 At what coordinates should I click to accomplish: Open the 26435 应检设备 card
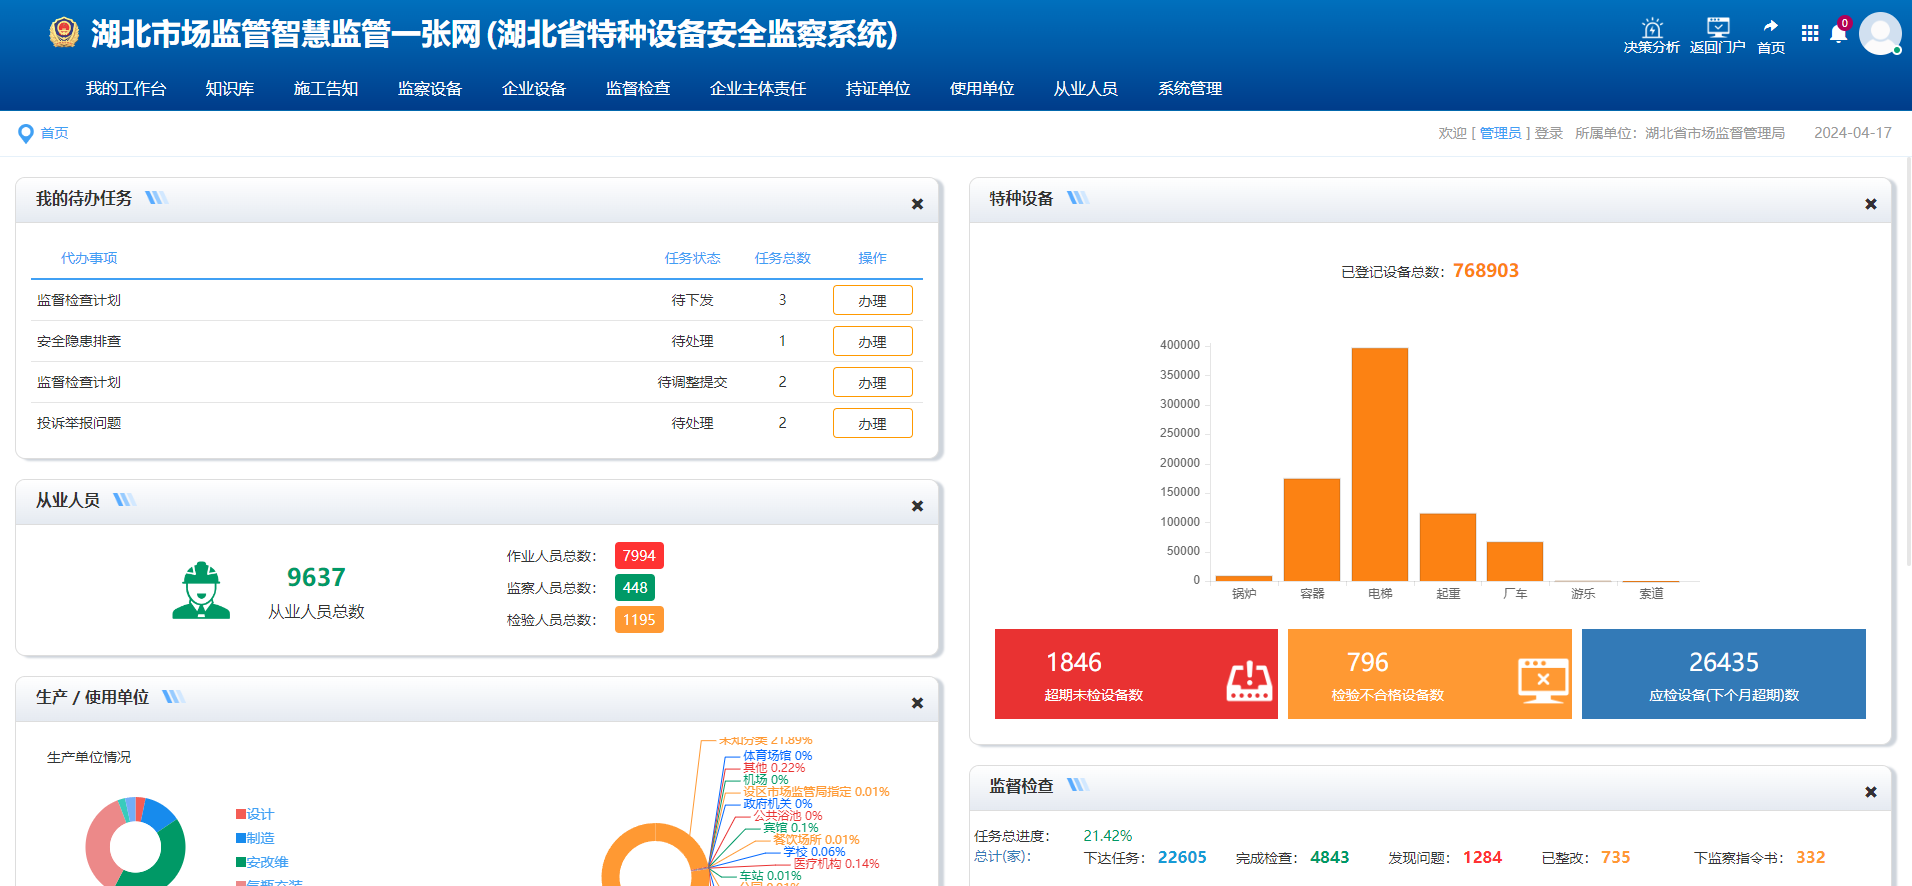pyautogui.click(x=1724, y=674)
